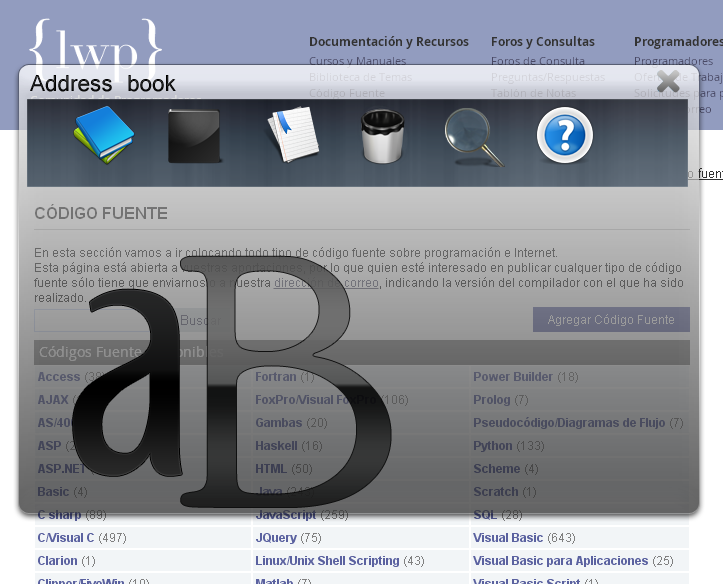Viewport: 723px width, 584px height.
Task: Open the C/Visual C category link
Action: pos(65,538)
